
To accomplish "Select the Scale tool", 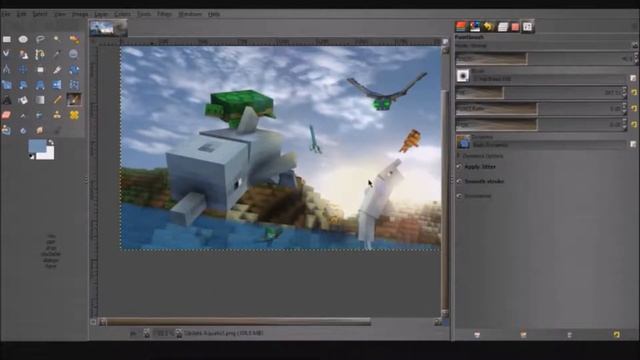I will click(7, 85).
